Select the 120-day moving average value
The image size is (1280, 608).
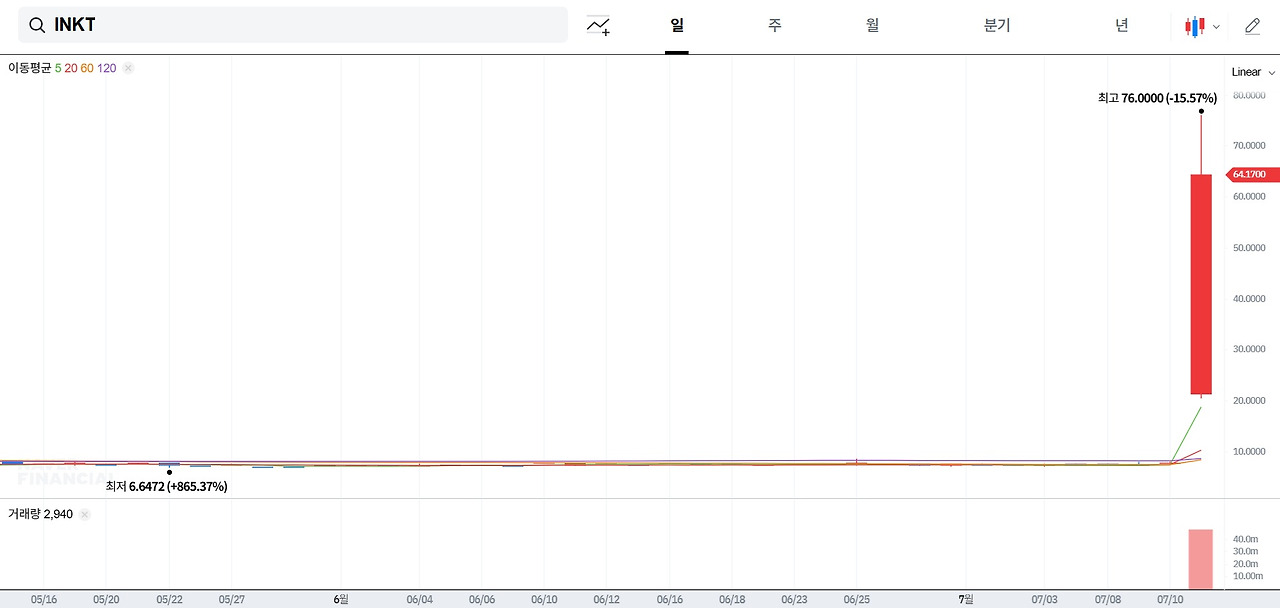pyautogui.click(x=107, y=68)
